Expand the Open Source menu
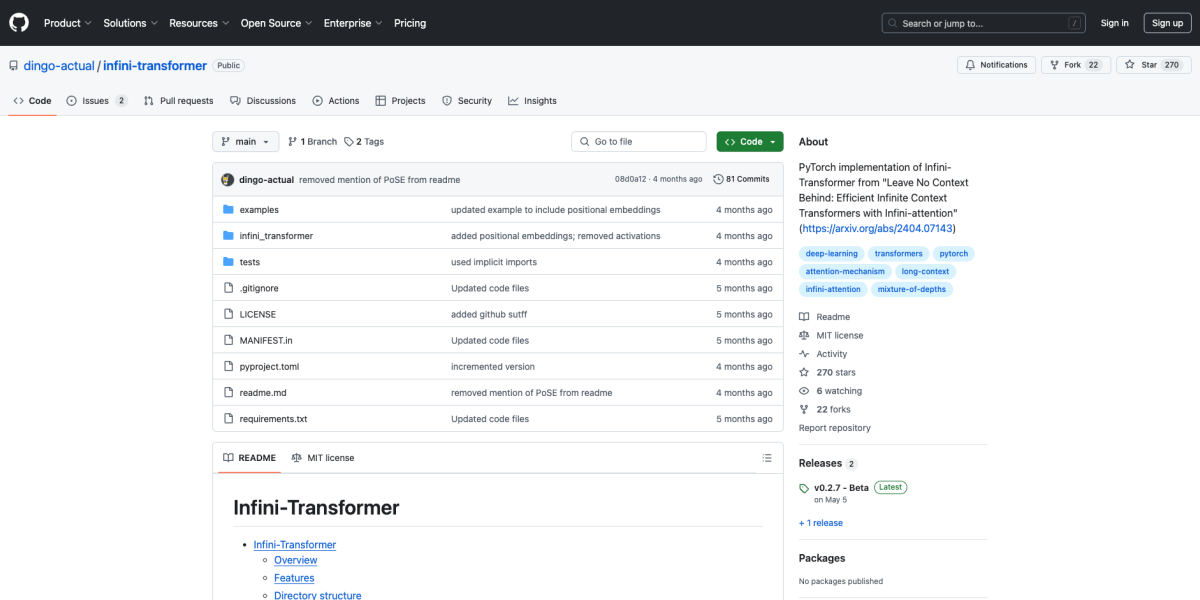The image size is (1200, 600). [276, 23]
